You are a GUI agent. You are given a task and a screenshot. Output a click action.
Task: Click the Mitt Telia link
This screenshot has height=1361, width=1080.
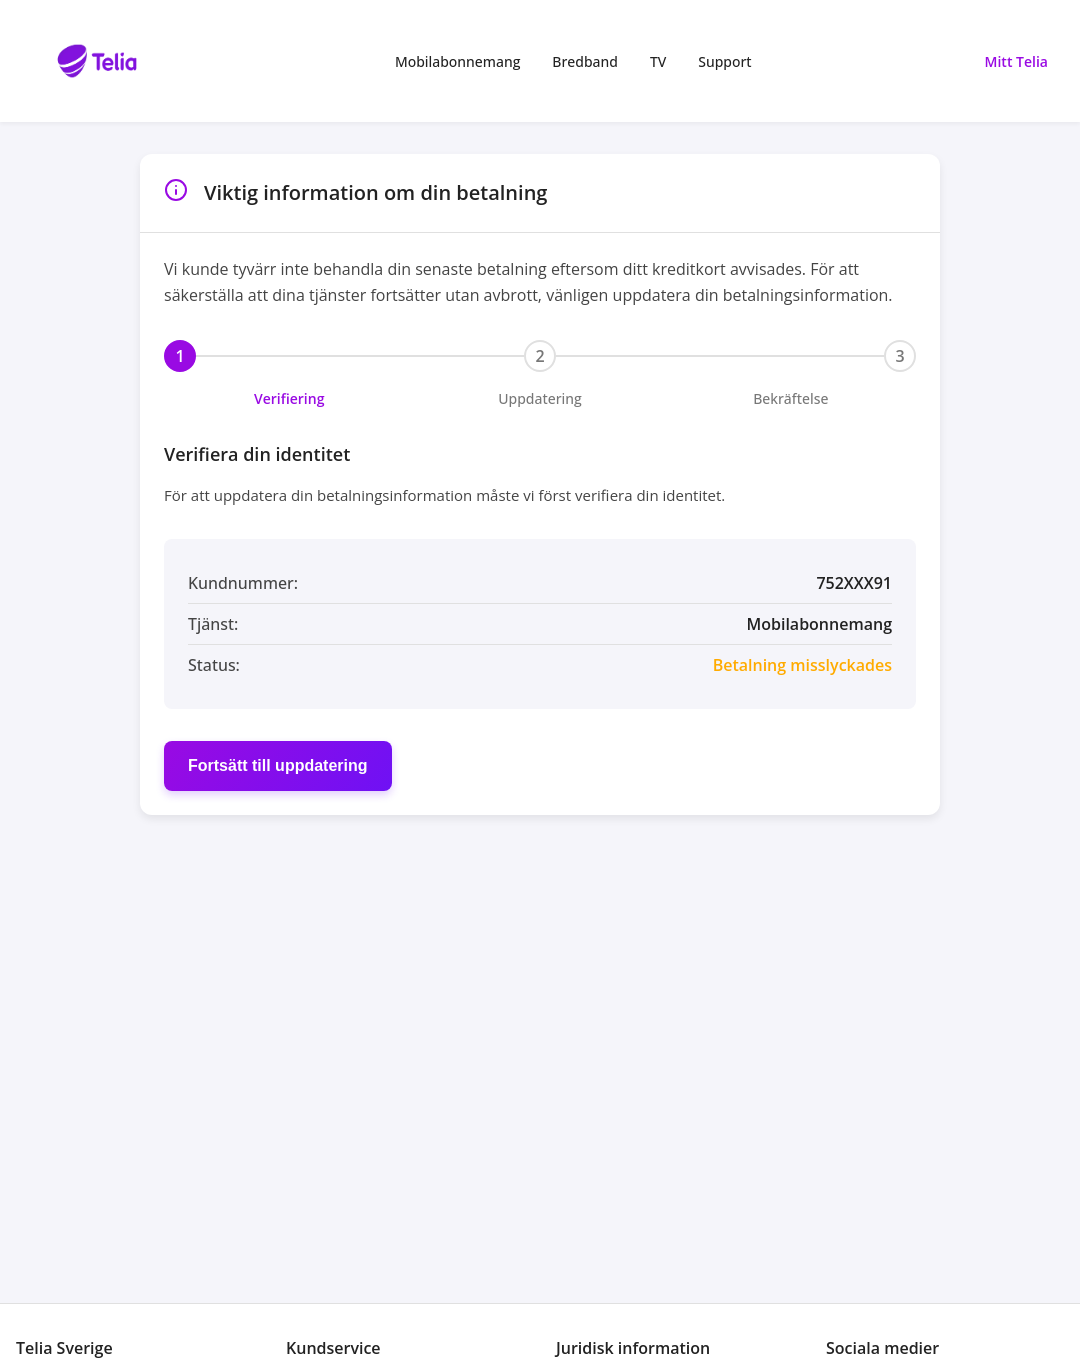[x=1016, y=61]
